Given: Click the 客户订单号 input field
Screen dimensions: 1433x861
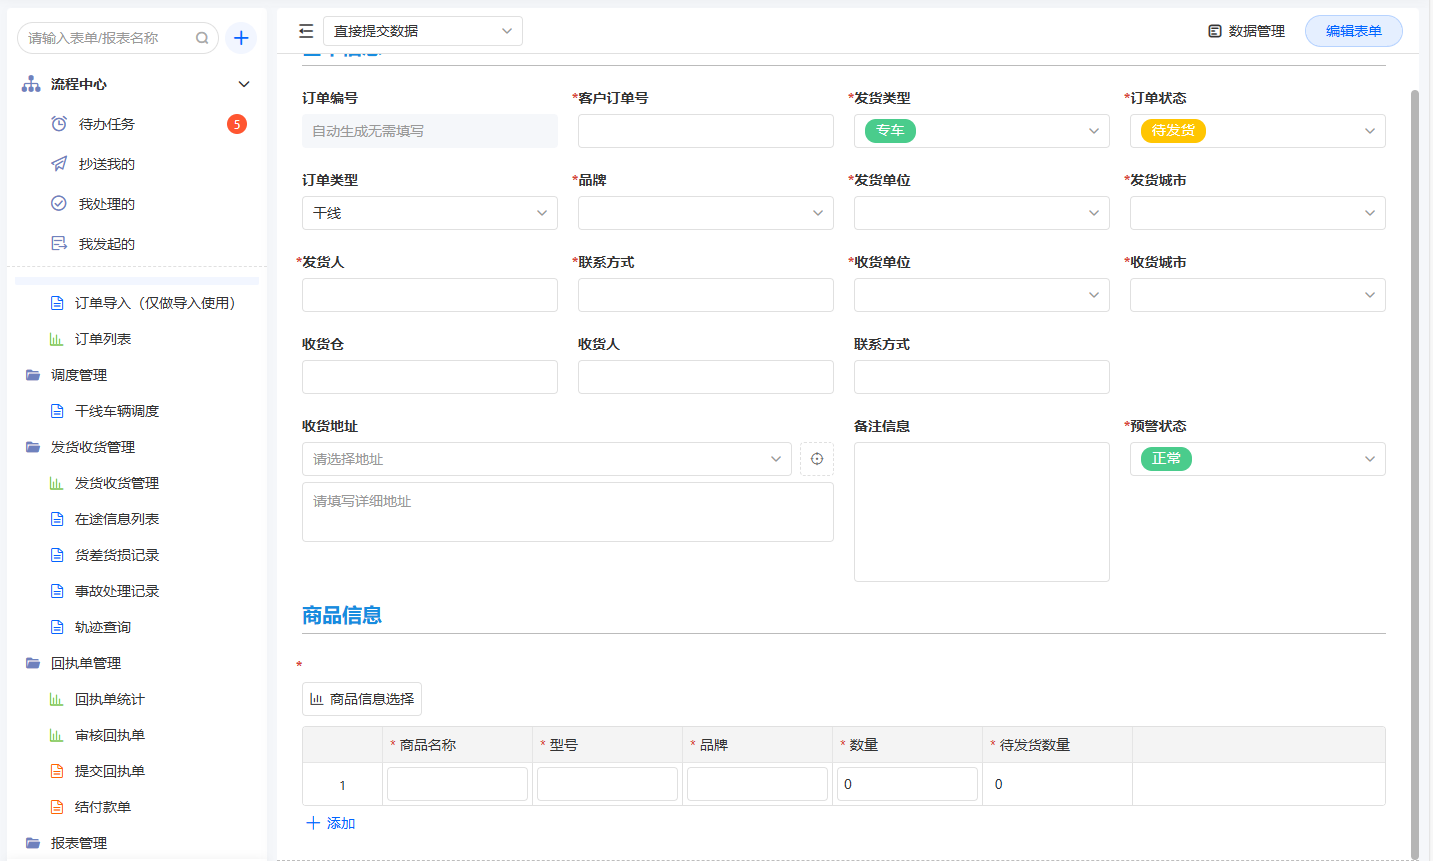Looking at the screenshot, I should click(x=706, y=131).
